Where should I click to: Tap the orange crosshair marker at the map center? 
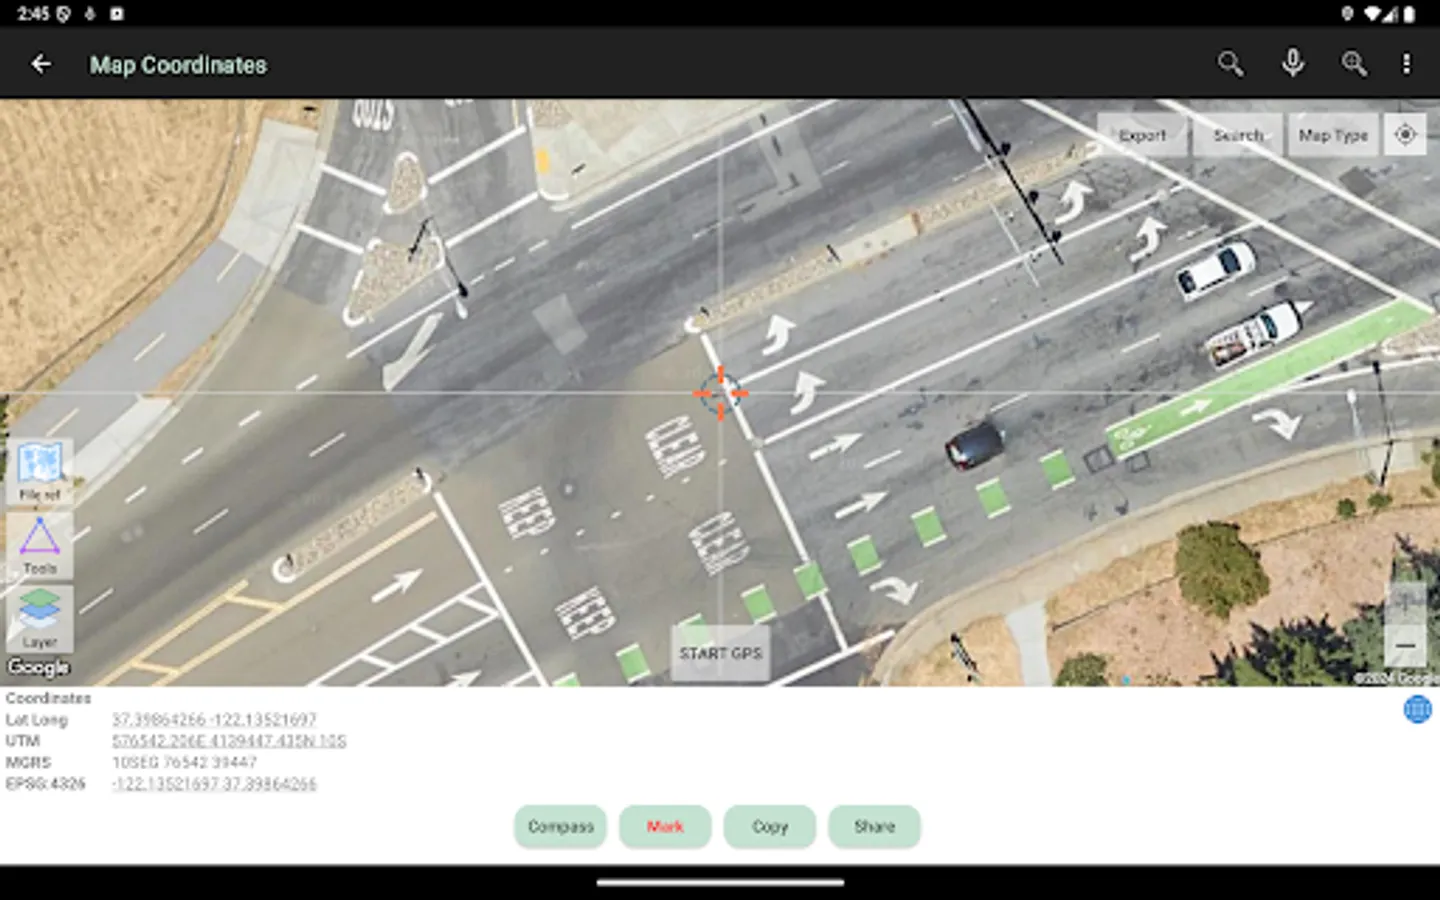pos(720,393)
